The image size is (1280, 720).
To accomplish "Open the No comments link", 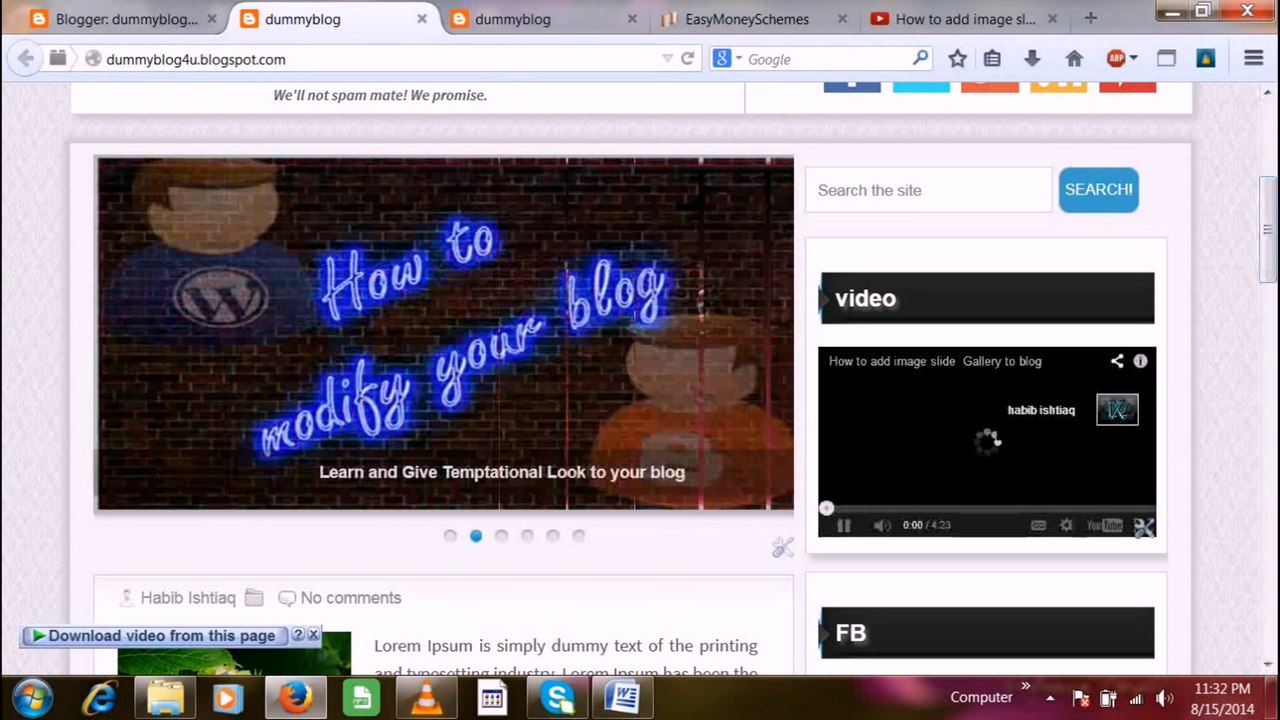I will (x=351, y=598).
